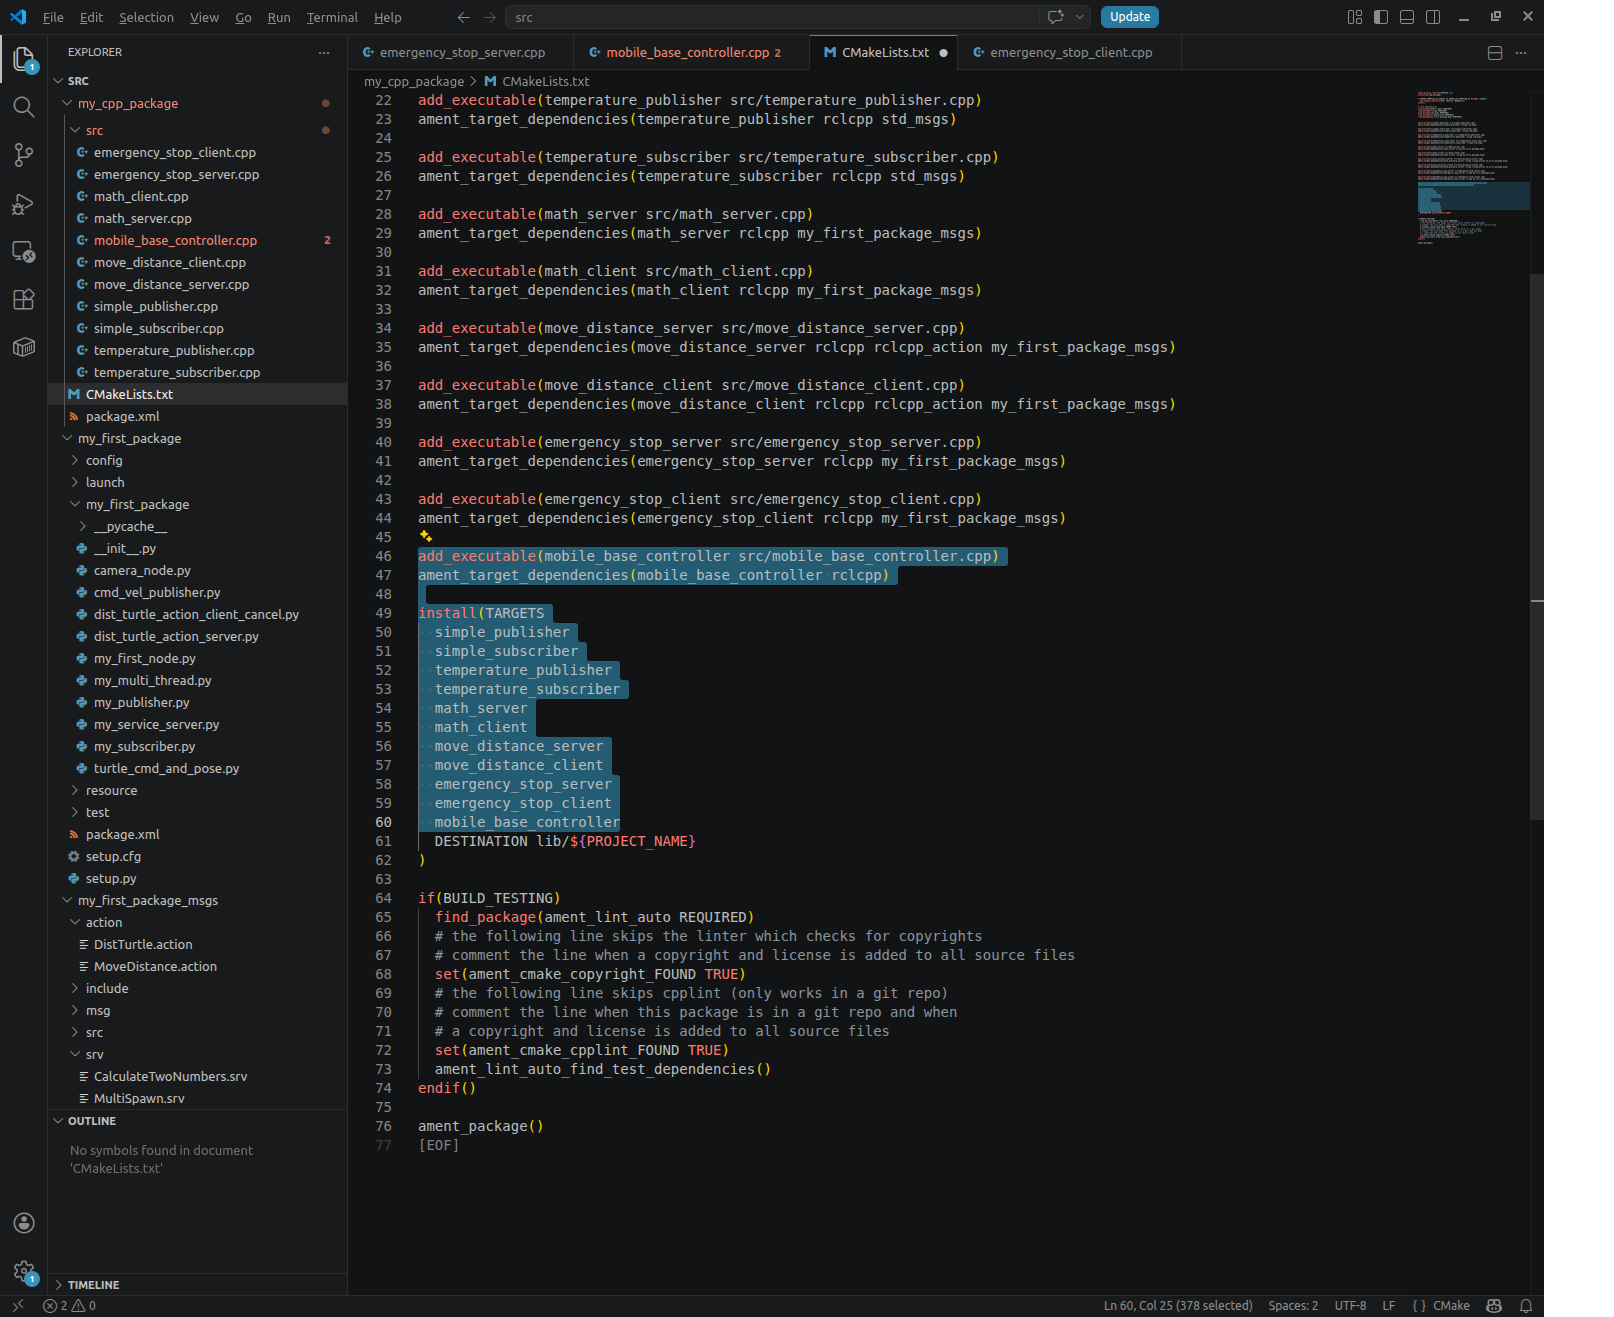Click the Explorer more actions ellipsis
The width and height of the screenshot is (1614, 1317).
pyautogui.click(x=323, y=52)
